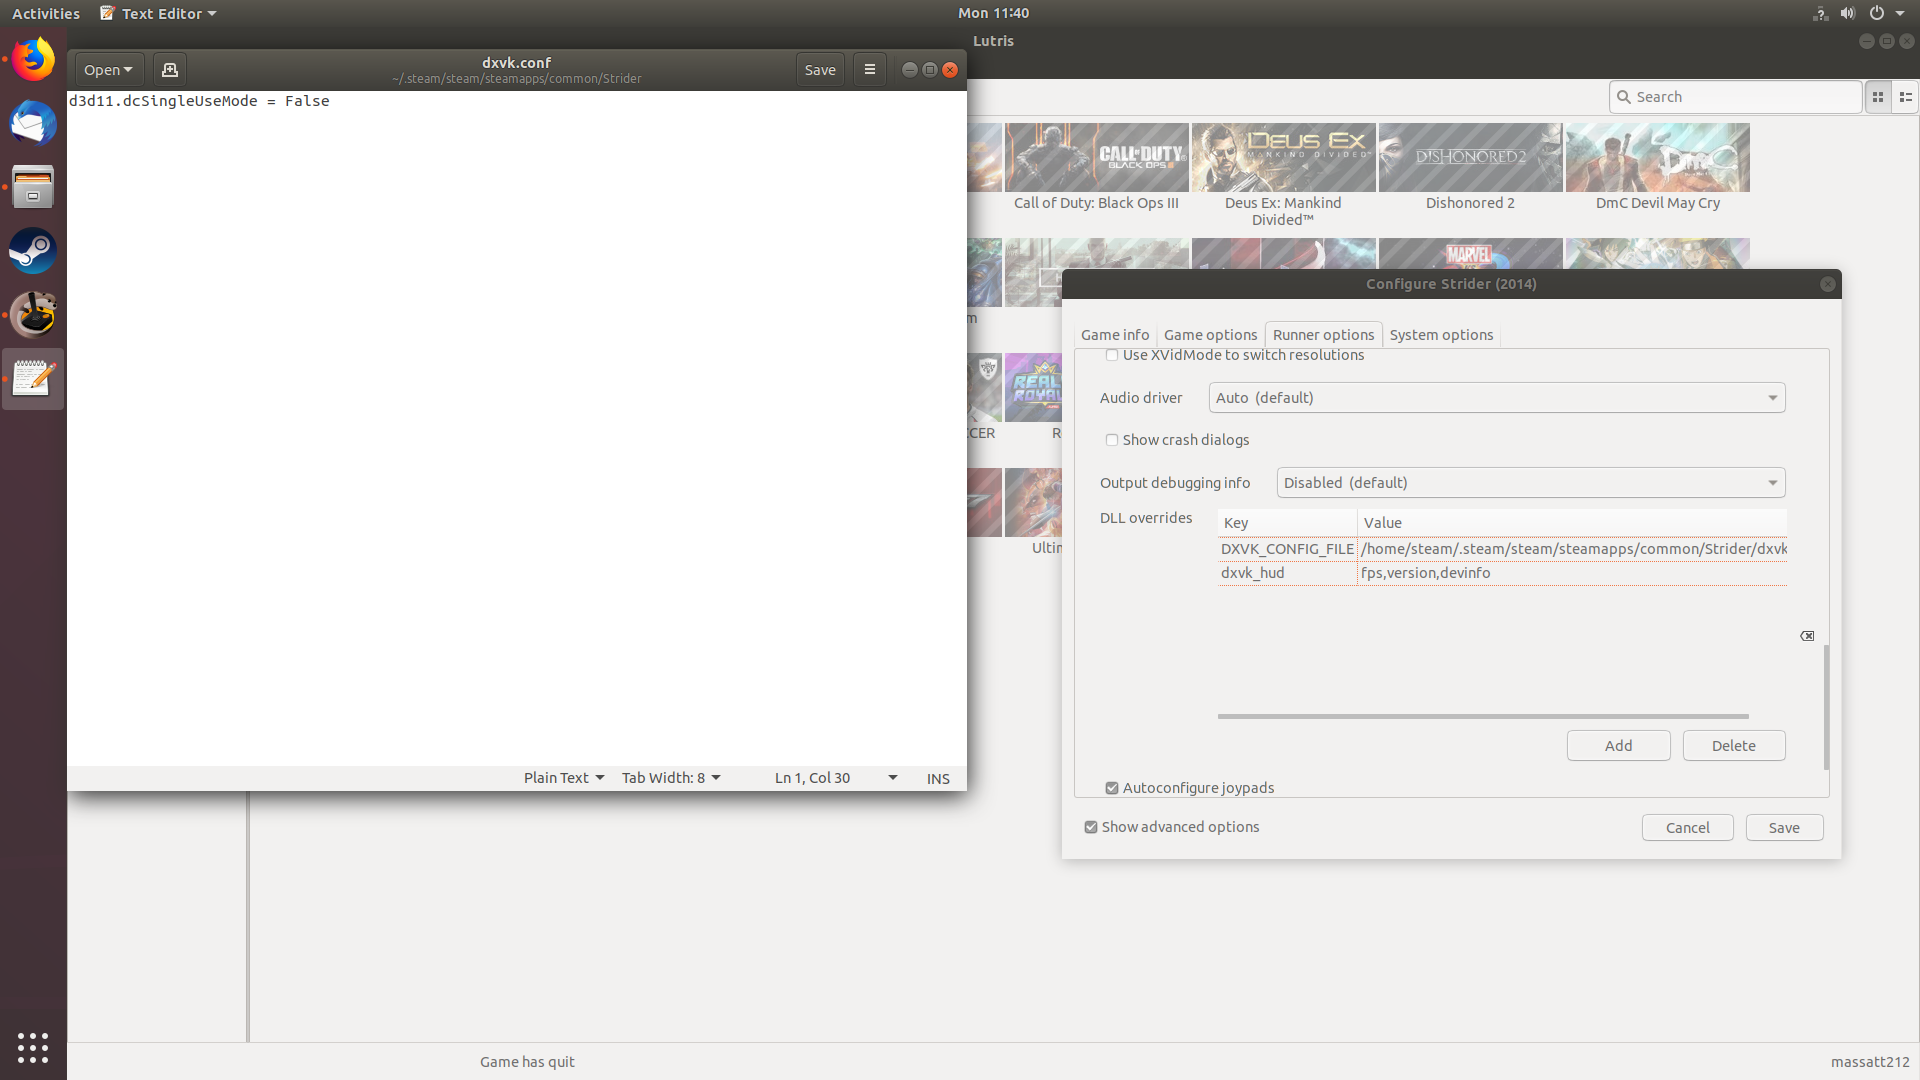Image resolution: width=1920 pixels, height=1080 pixels.
Task: Select Call of Duty: Black Ops III thumbnail
Action: click(x=1096, y=158)
